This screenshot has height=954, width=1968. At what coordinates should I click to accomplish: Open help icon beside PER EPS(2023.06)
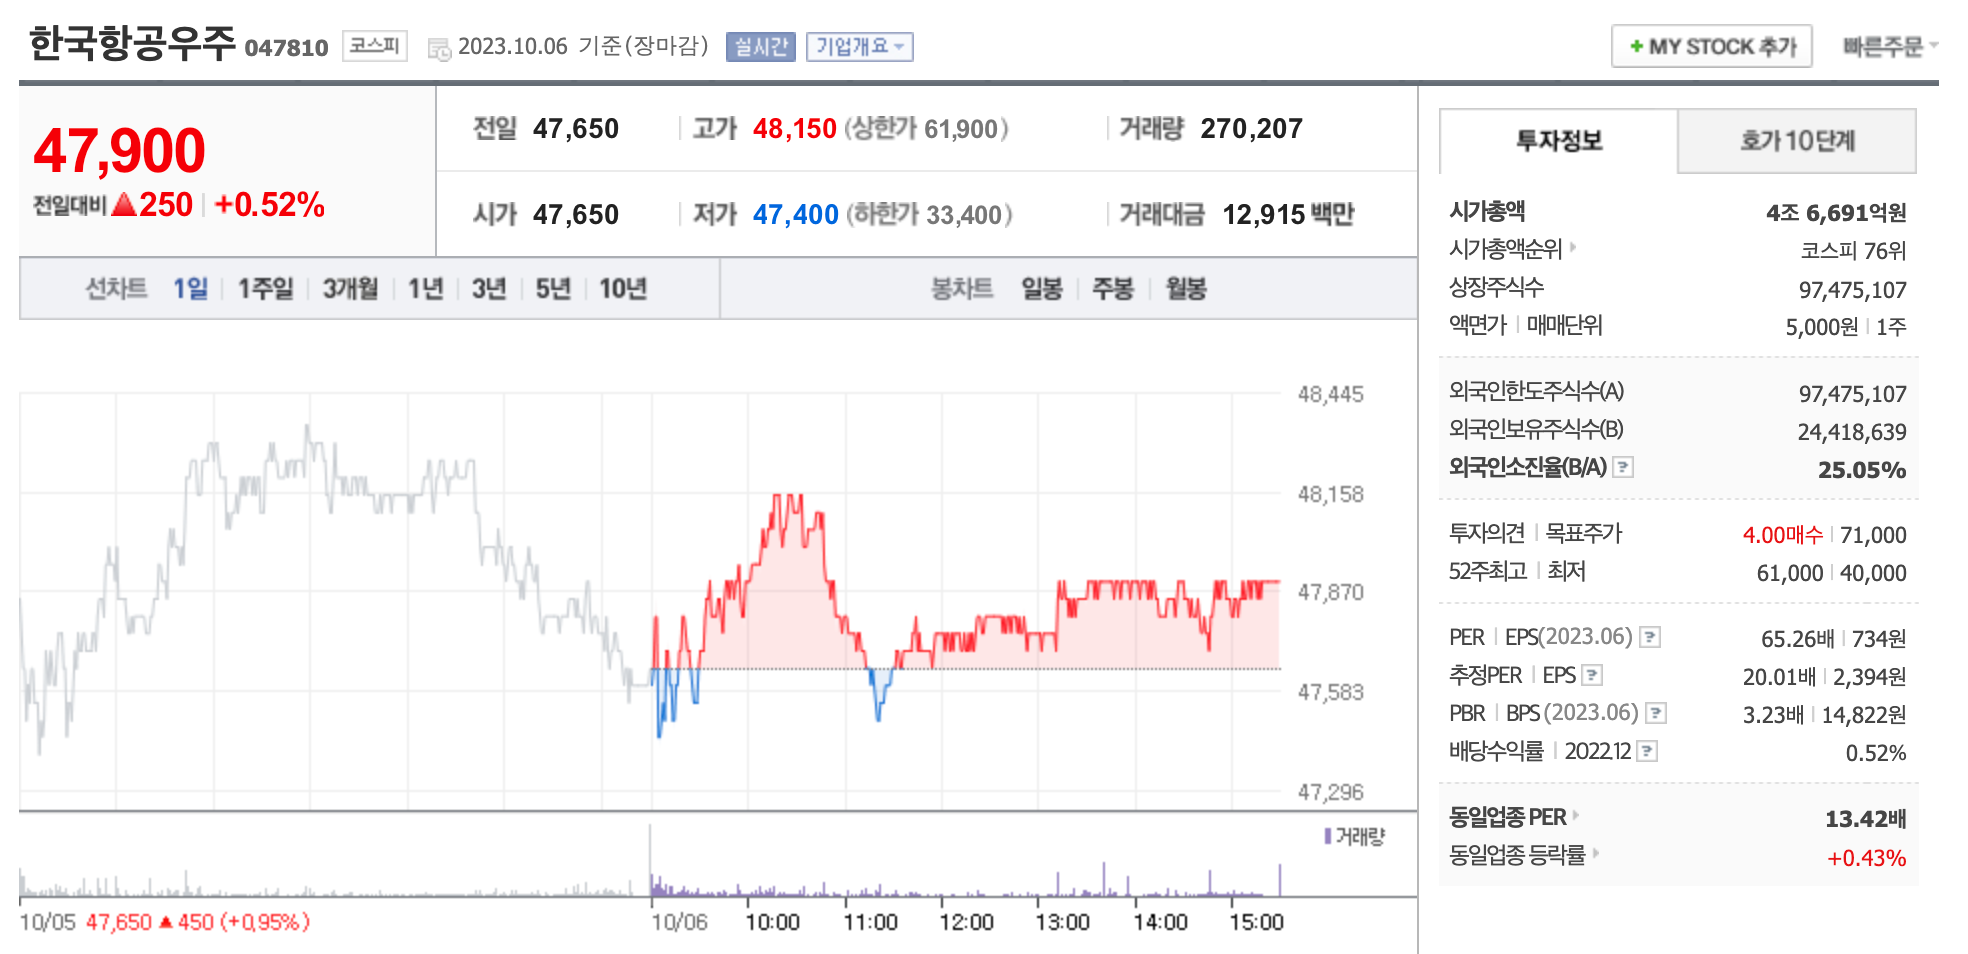point(1651,637)
